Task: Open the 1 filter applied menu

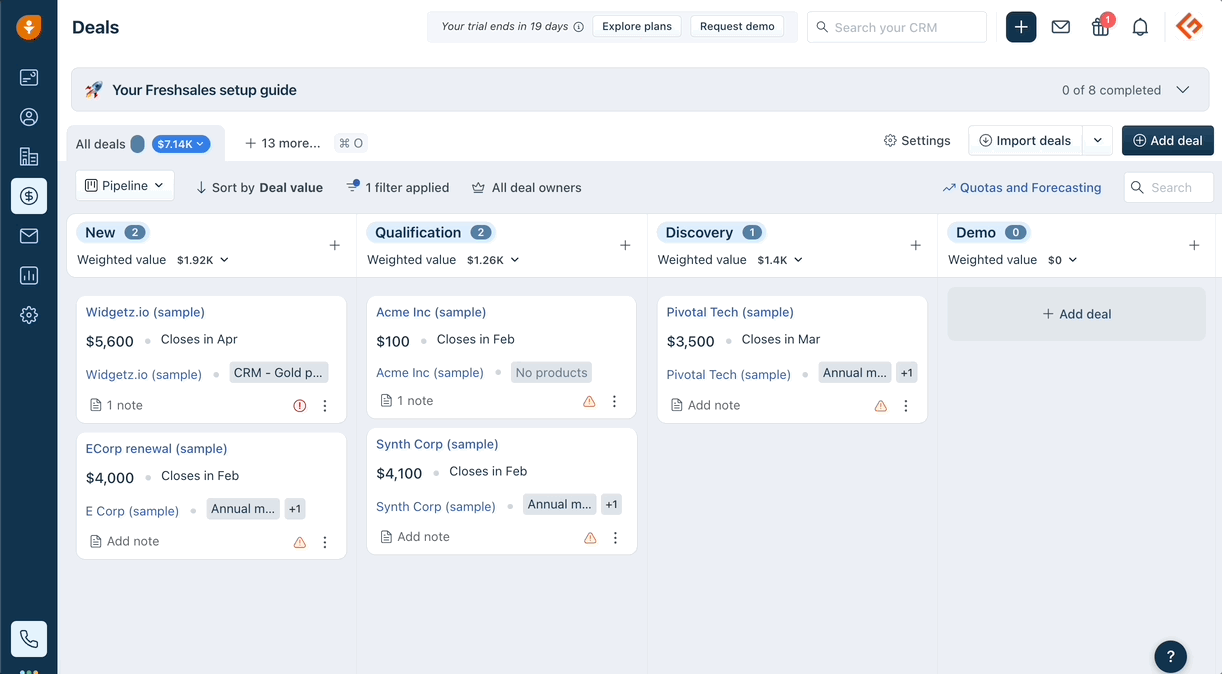Action: [398, 188]
